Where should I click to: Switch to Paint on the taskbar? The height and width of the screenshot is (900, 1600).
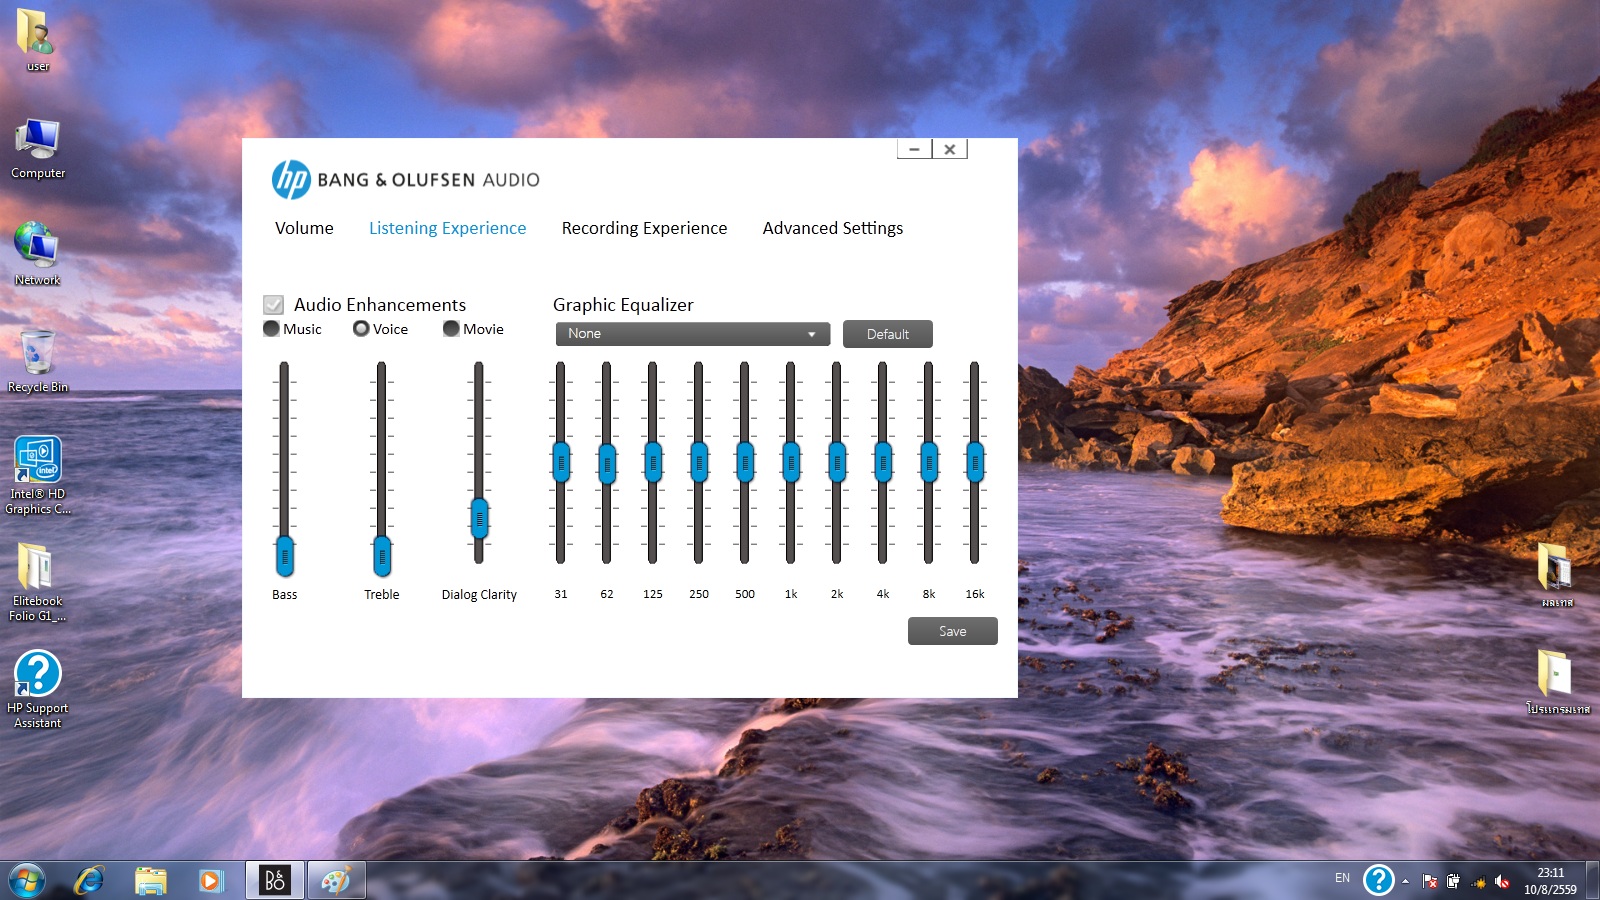point(336,881)
